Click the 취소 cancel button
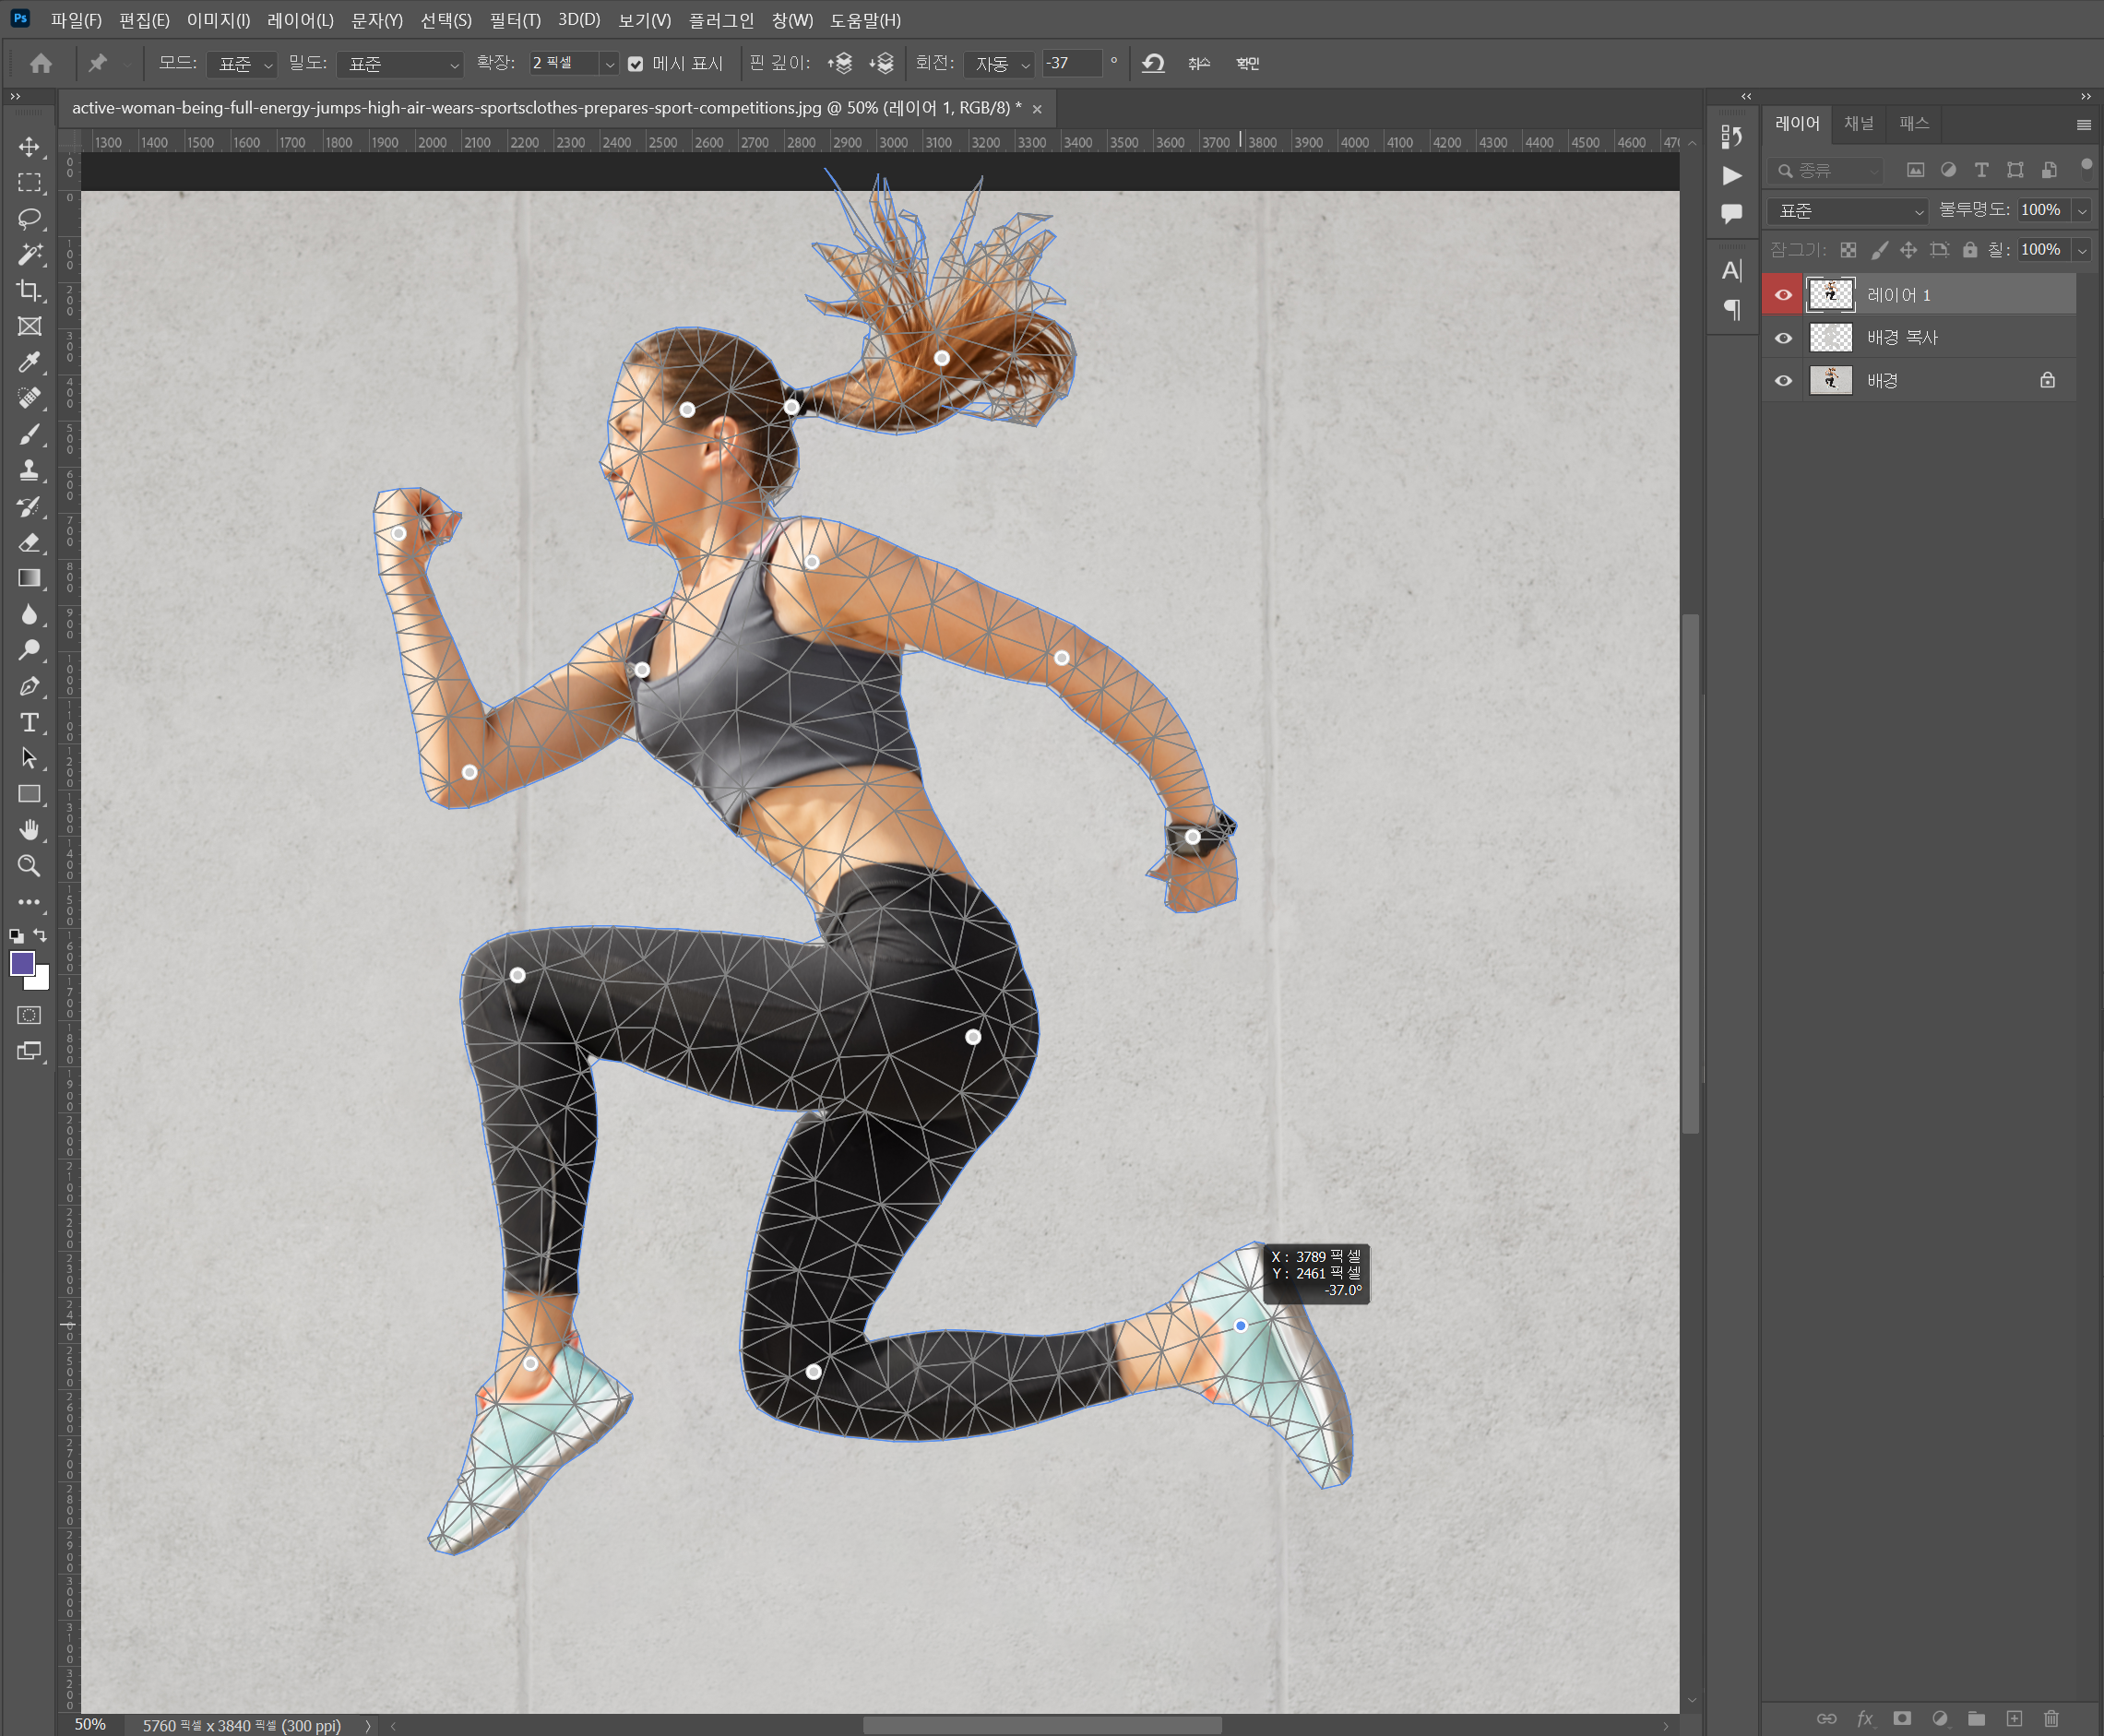 [1199, 63]
